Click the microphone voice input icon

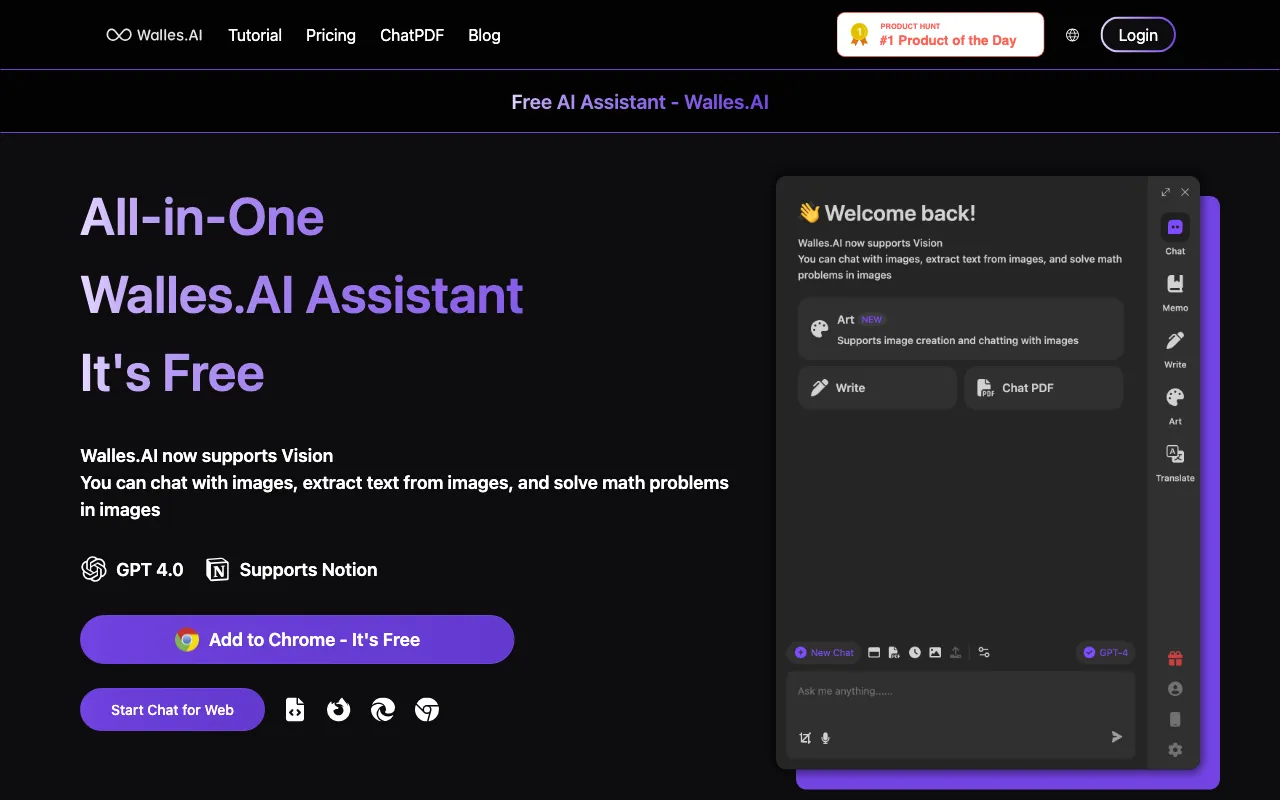click(826, 738)
